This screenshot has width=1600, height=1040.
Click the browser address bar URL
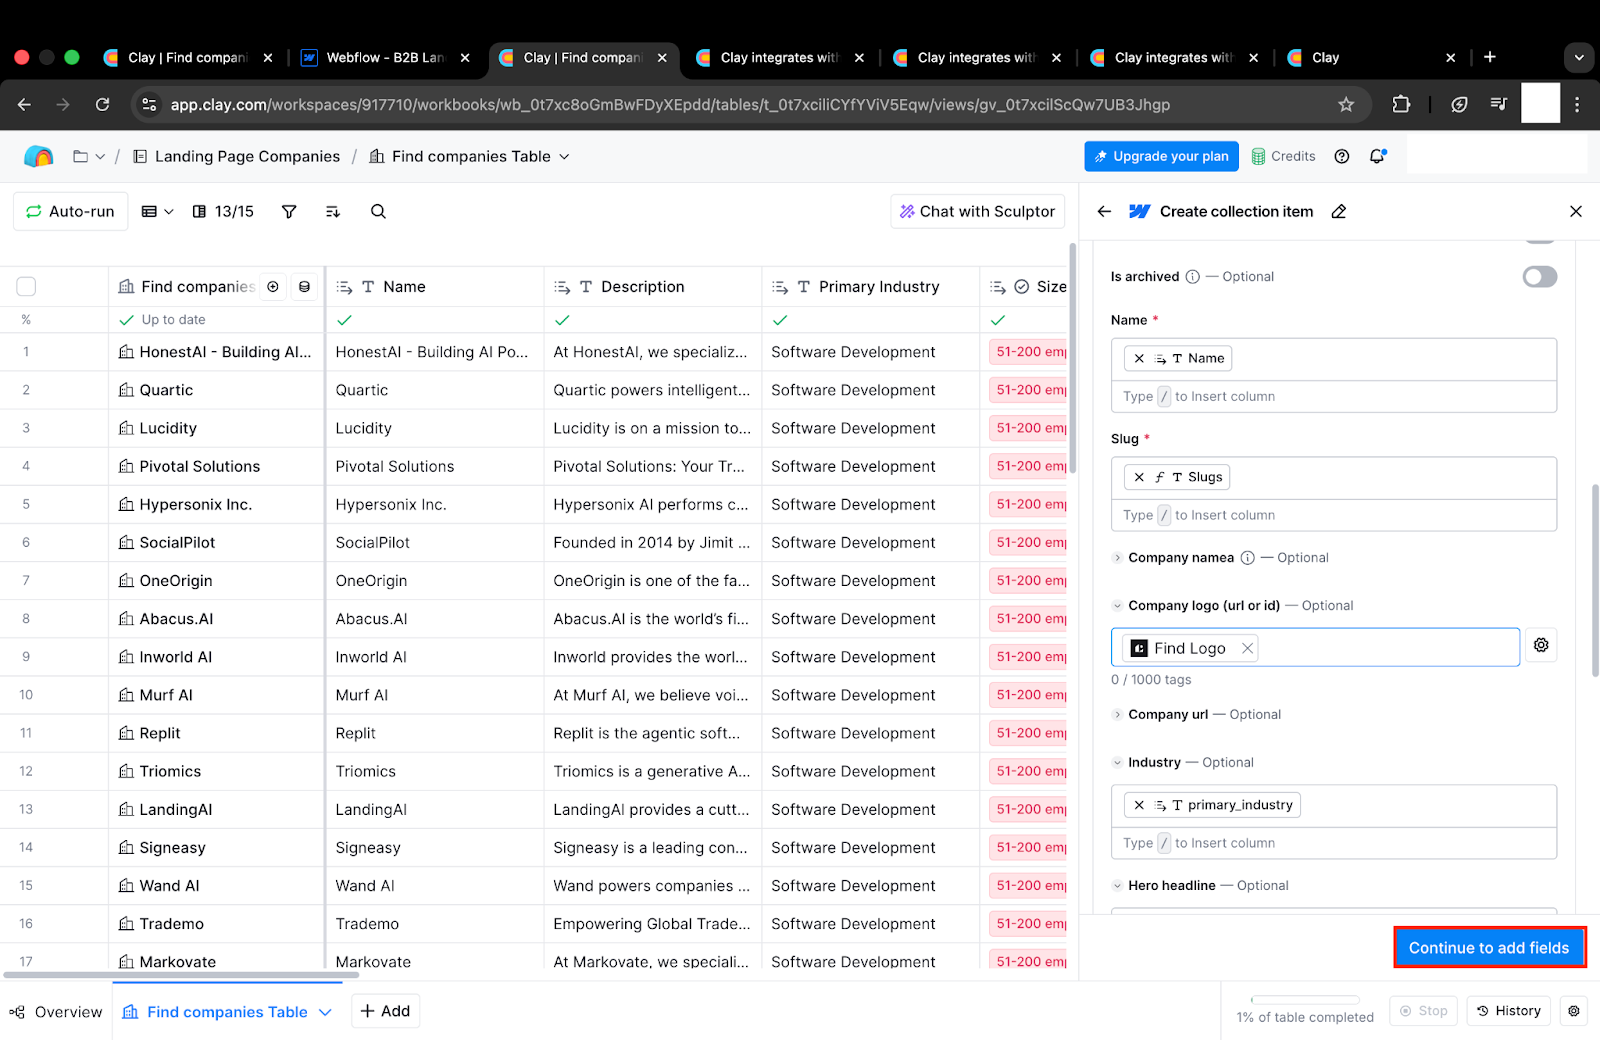pyautogui.click(x=670, y=104)
